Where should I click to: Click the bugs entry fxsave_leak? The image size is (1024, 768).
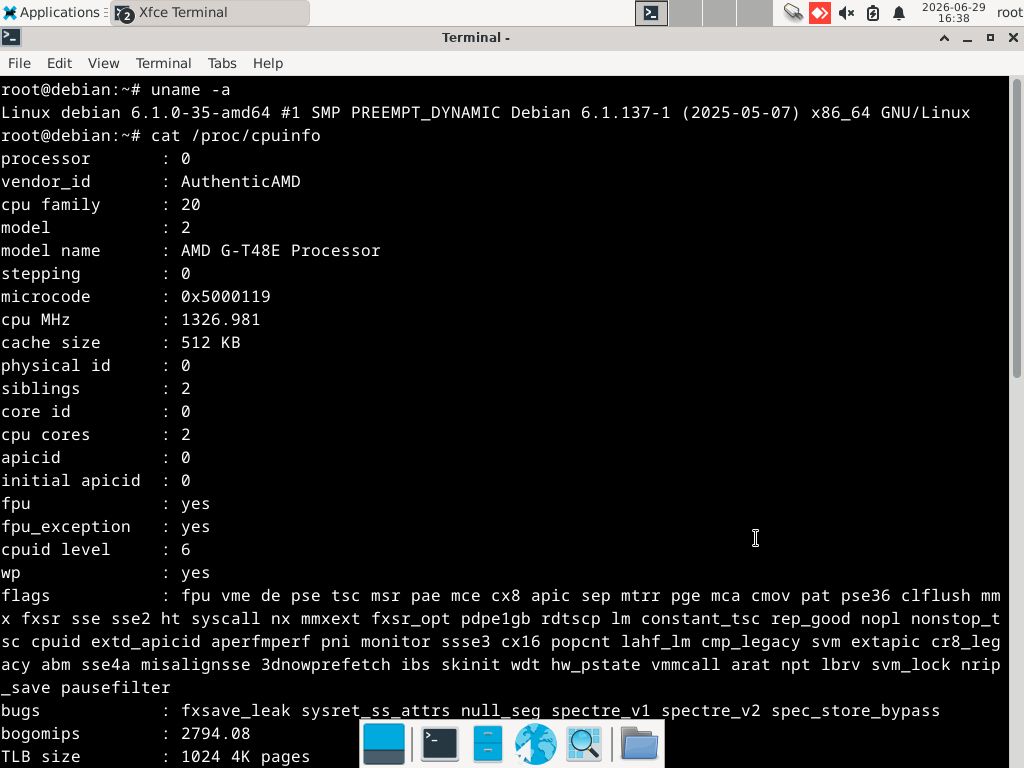coord(236,711)
